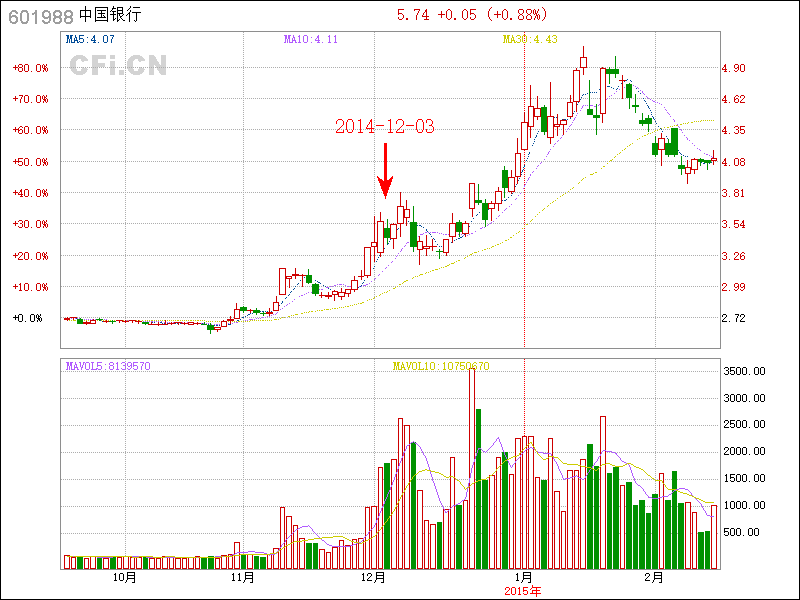Click the 2.99 price axis label
This screenshot has height=600, width=800.
point(734,287)
